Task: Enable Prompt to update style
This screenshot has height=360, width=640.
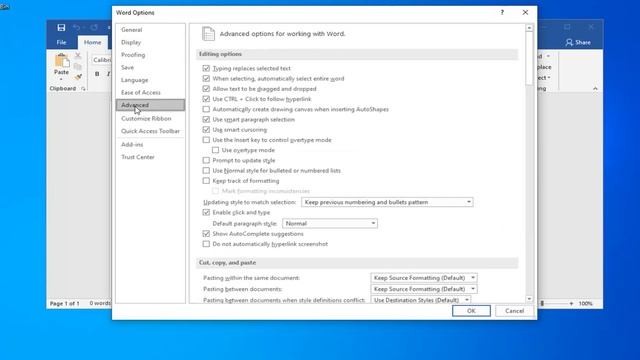Action: point(206,160)
